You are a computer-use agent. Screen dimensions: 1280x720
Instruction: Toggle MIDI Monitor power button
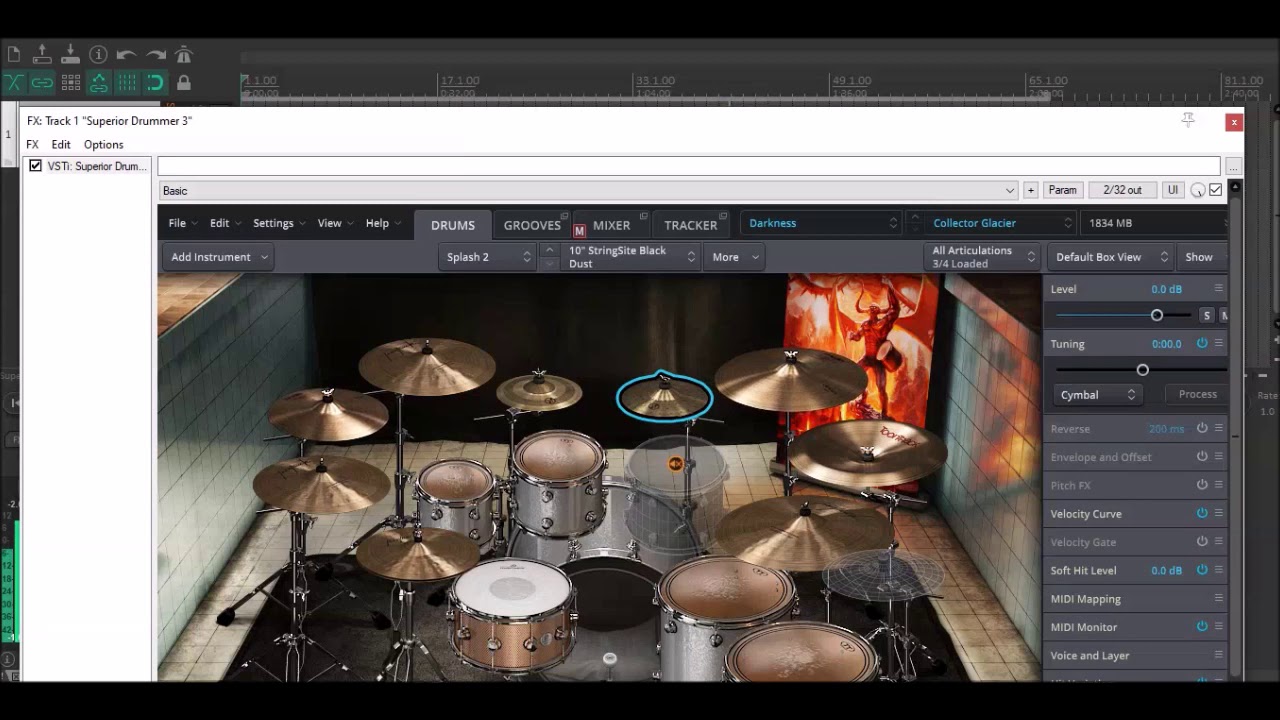[1202, 626]
